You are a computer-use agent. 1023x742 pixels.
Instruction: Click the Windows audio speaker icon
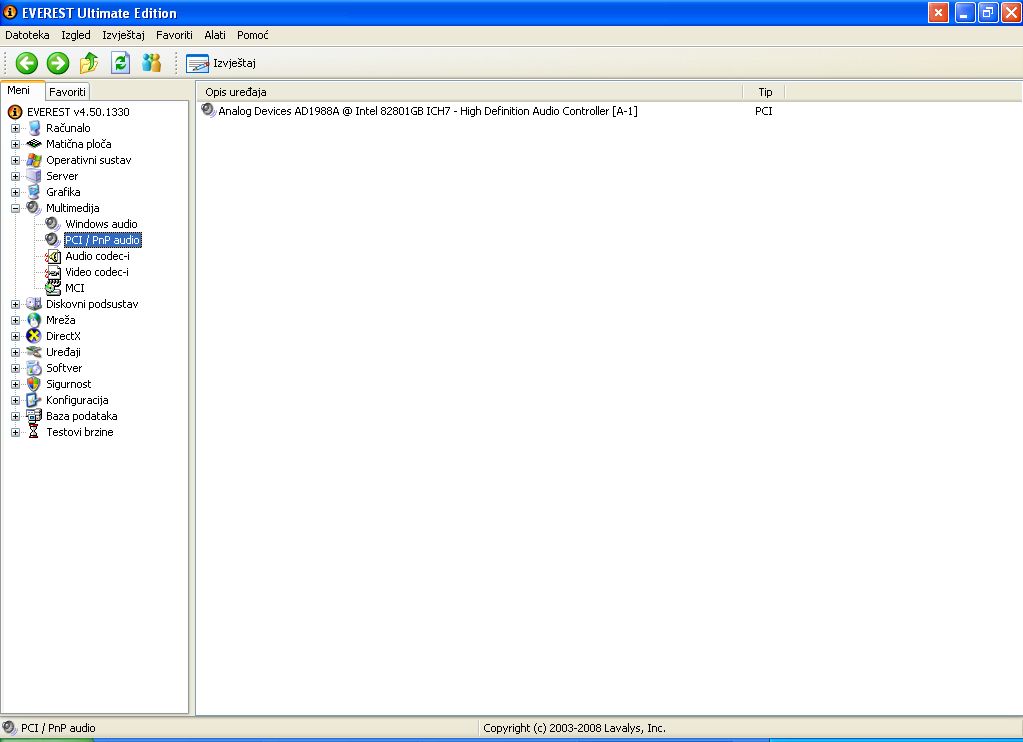pyautogui.click(x=53, y=224)
